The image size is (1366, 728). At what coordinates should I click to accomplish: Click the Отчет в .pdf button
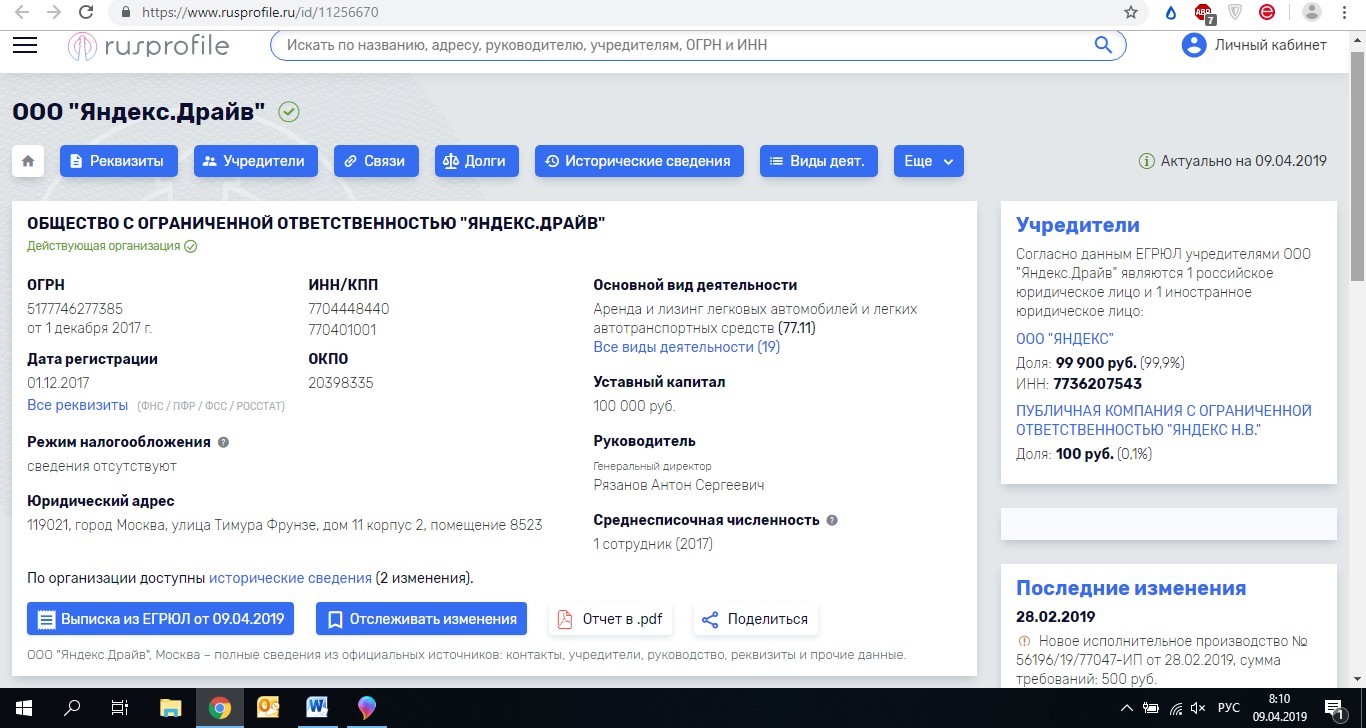610,619
